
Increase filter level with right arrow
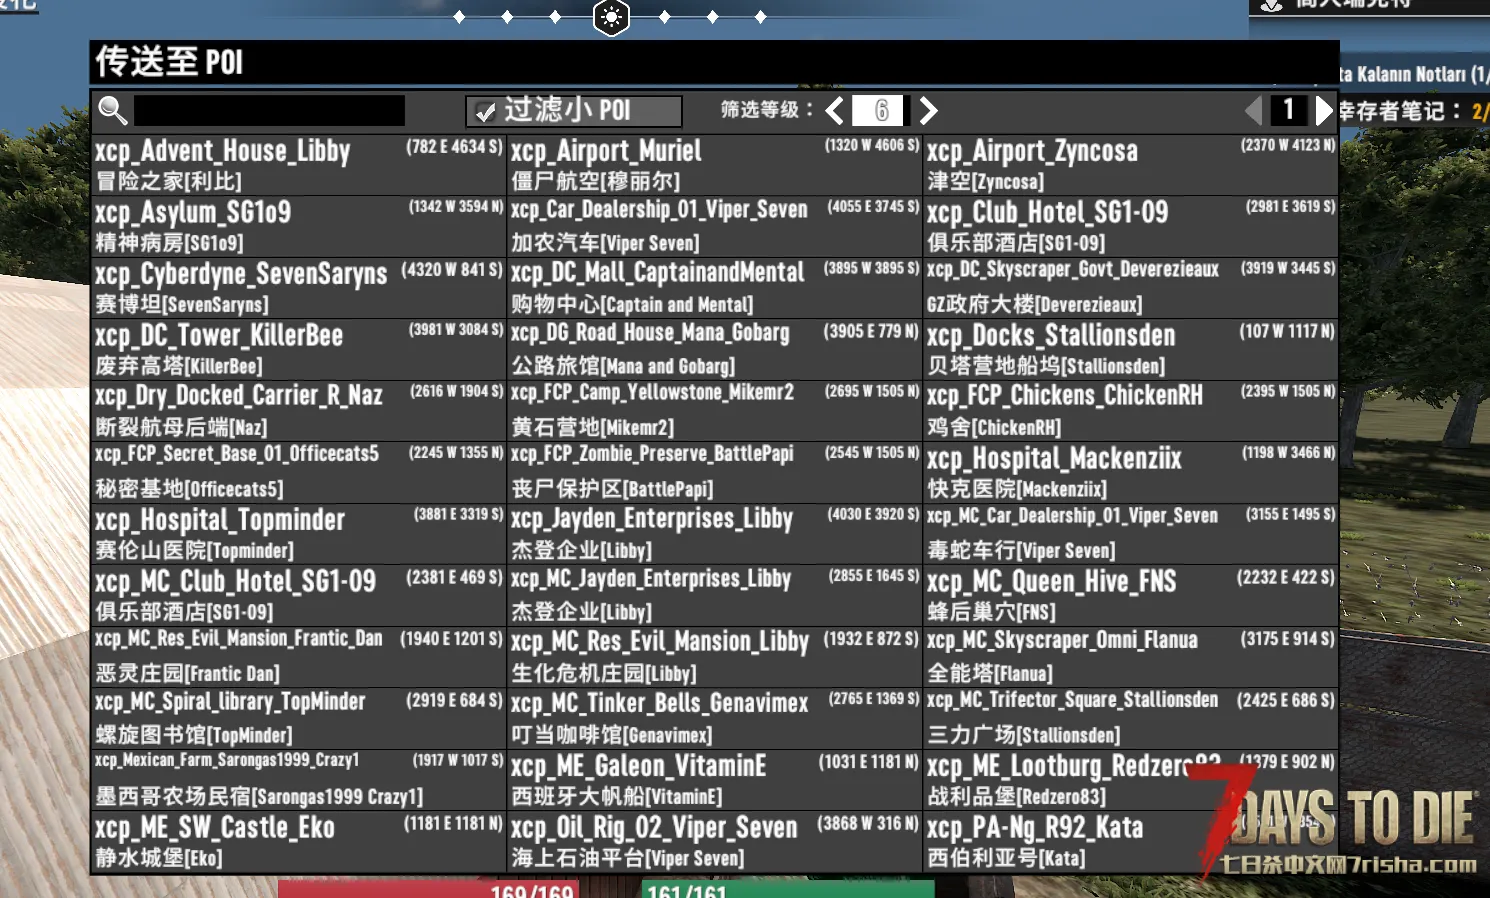[x=927, y=110]
